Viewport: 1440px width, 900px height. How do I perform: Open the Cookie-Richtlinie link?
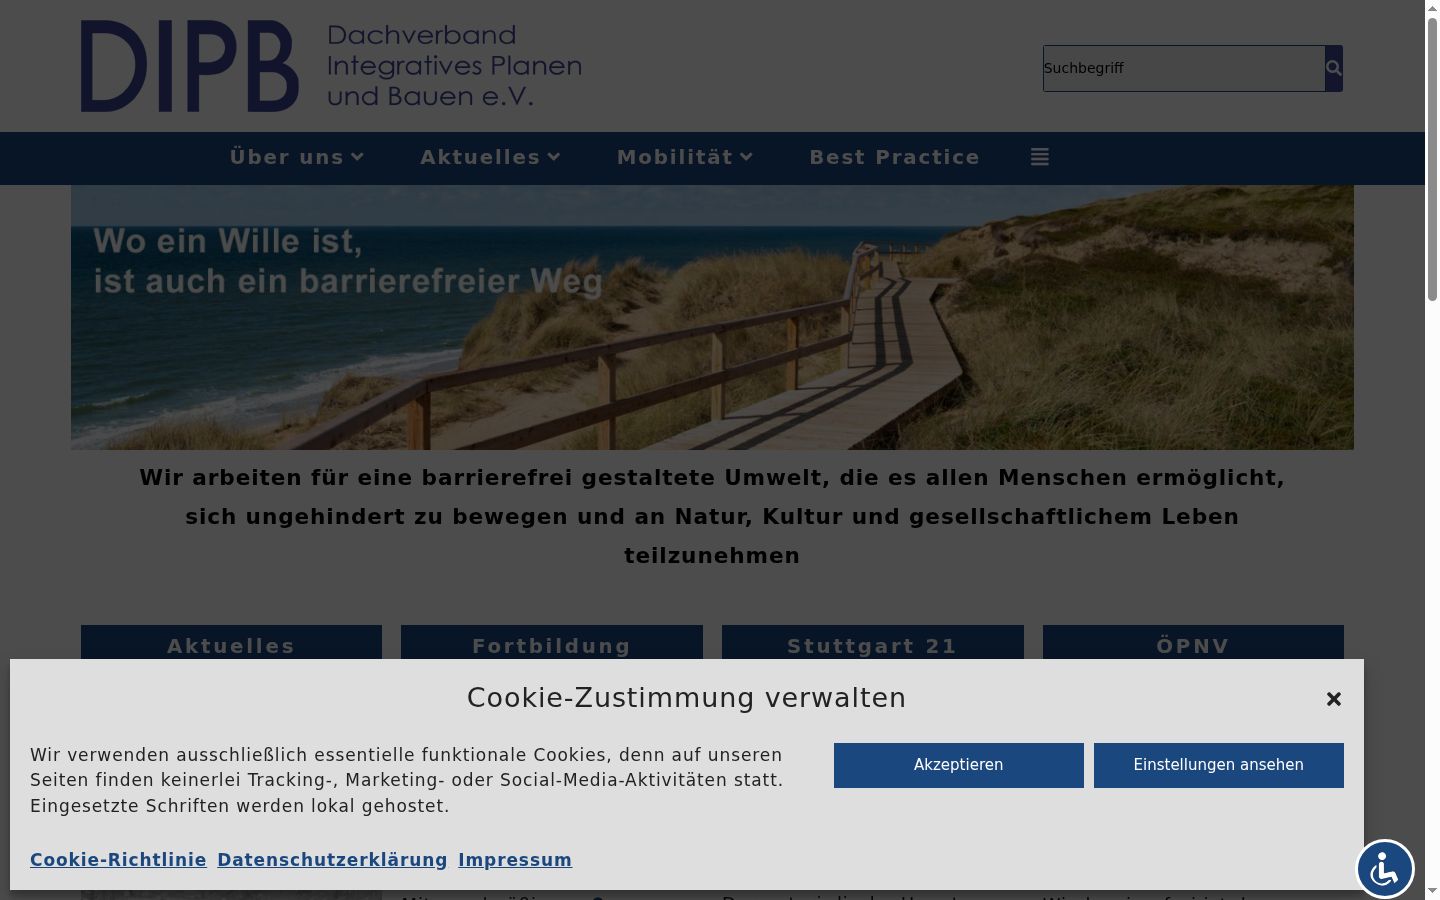118,860
